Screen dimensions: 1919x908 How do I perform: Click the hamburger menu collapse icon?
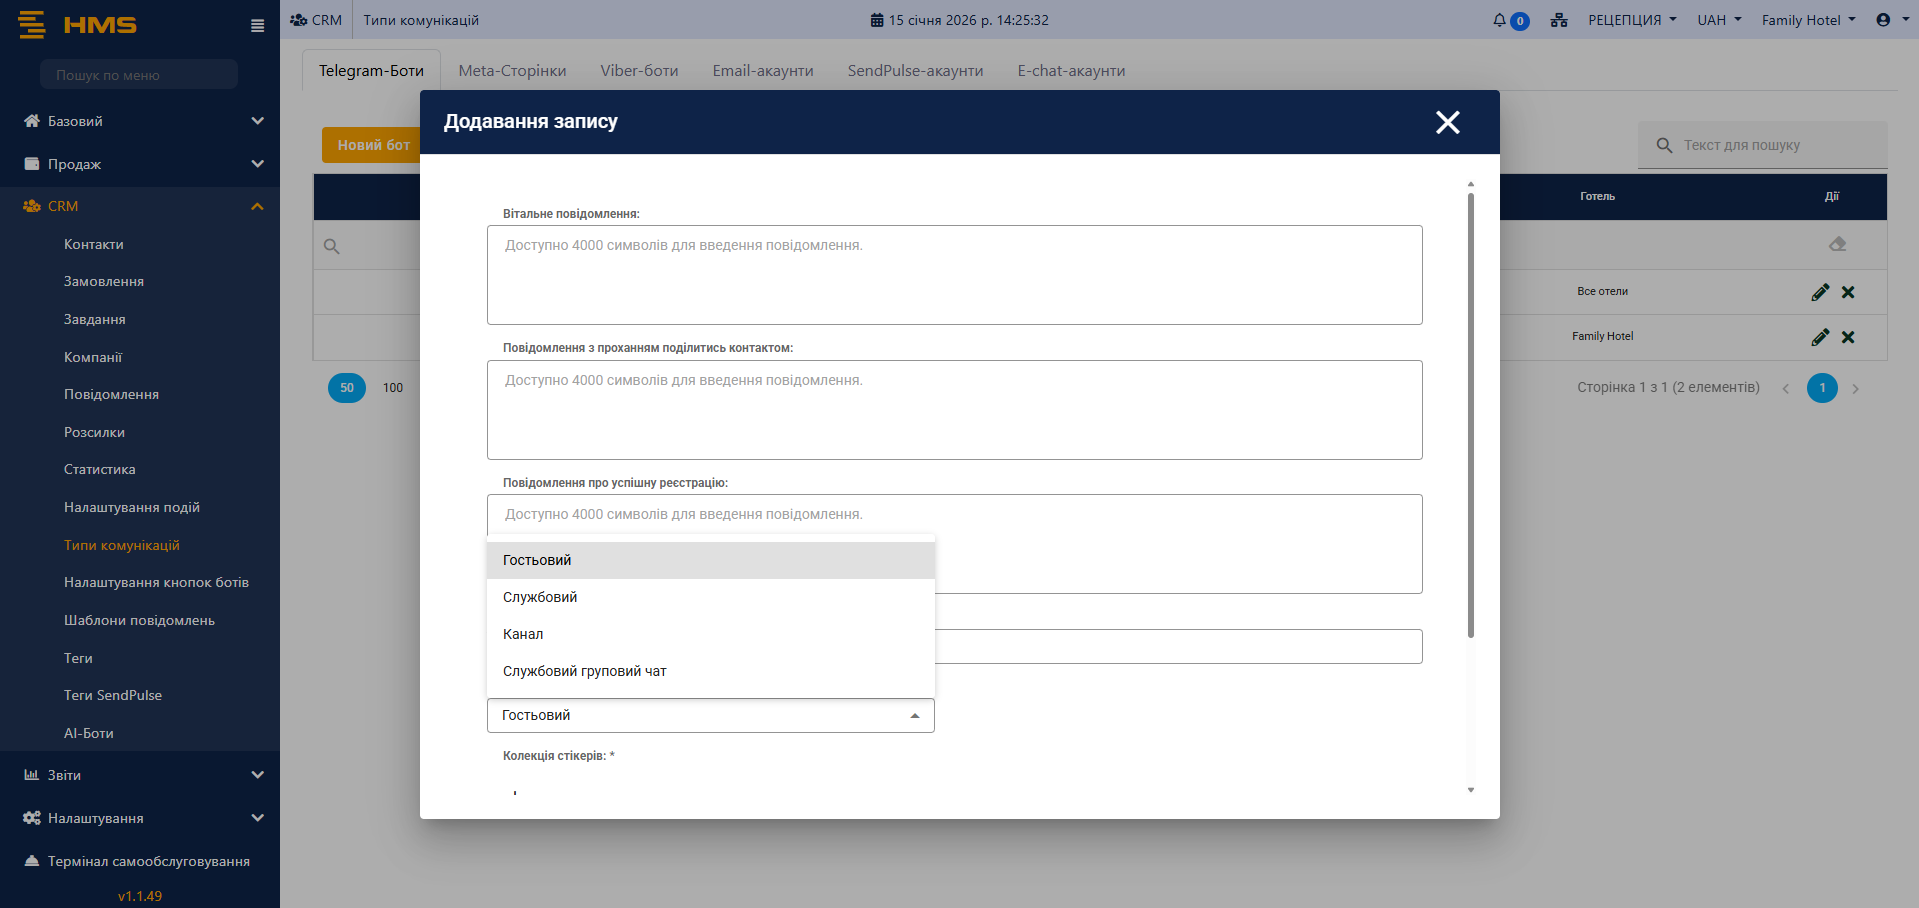257,26
